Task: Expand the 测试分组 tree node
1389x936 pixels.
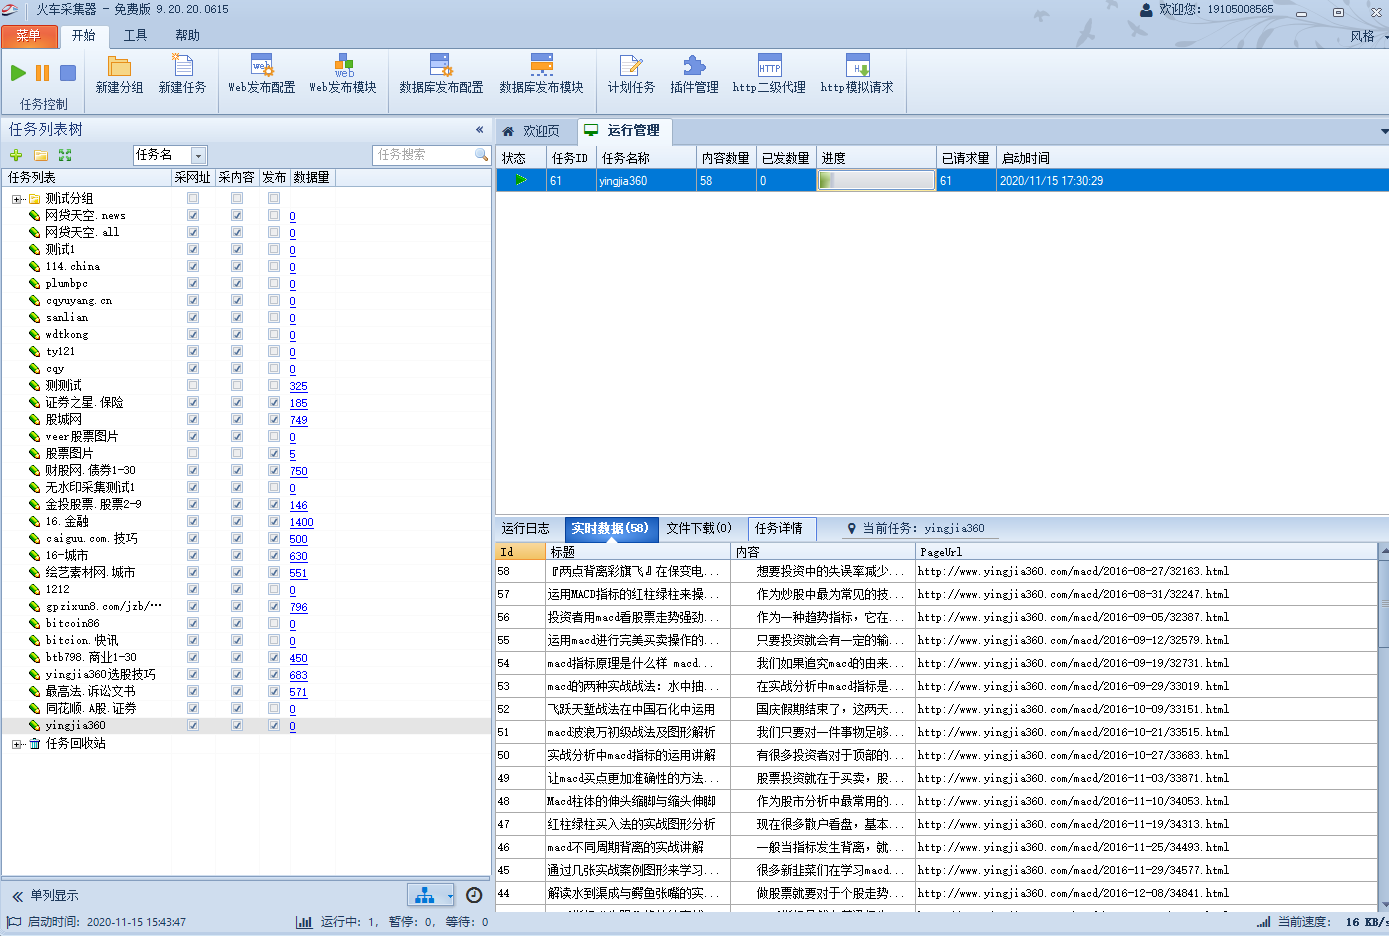Action: [x=17, y=199]
